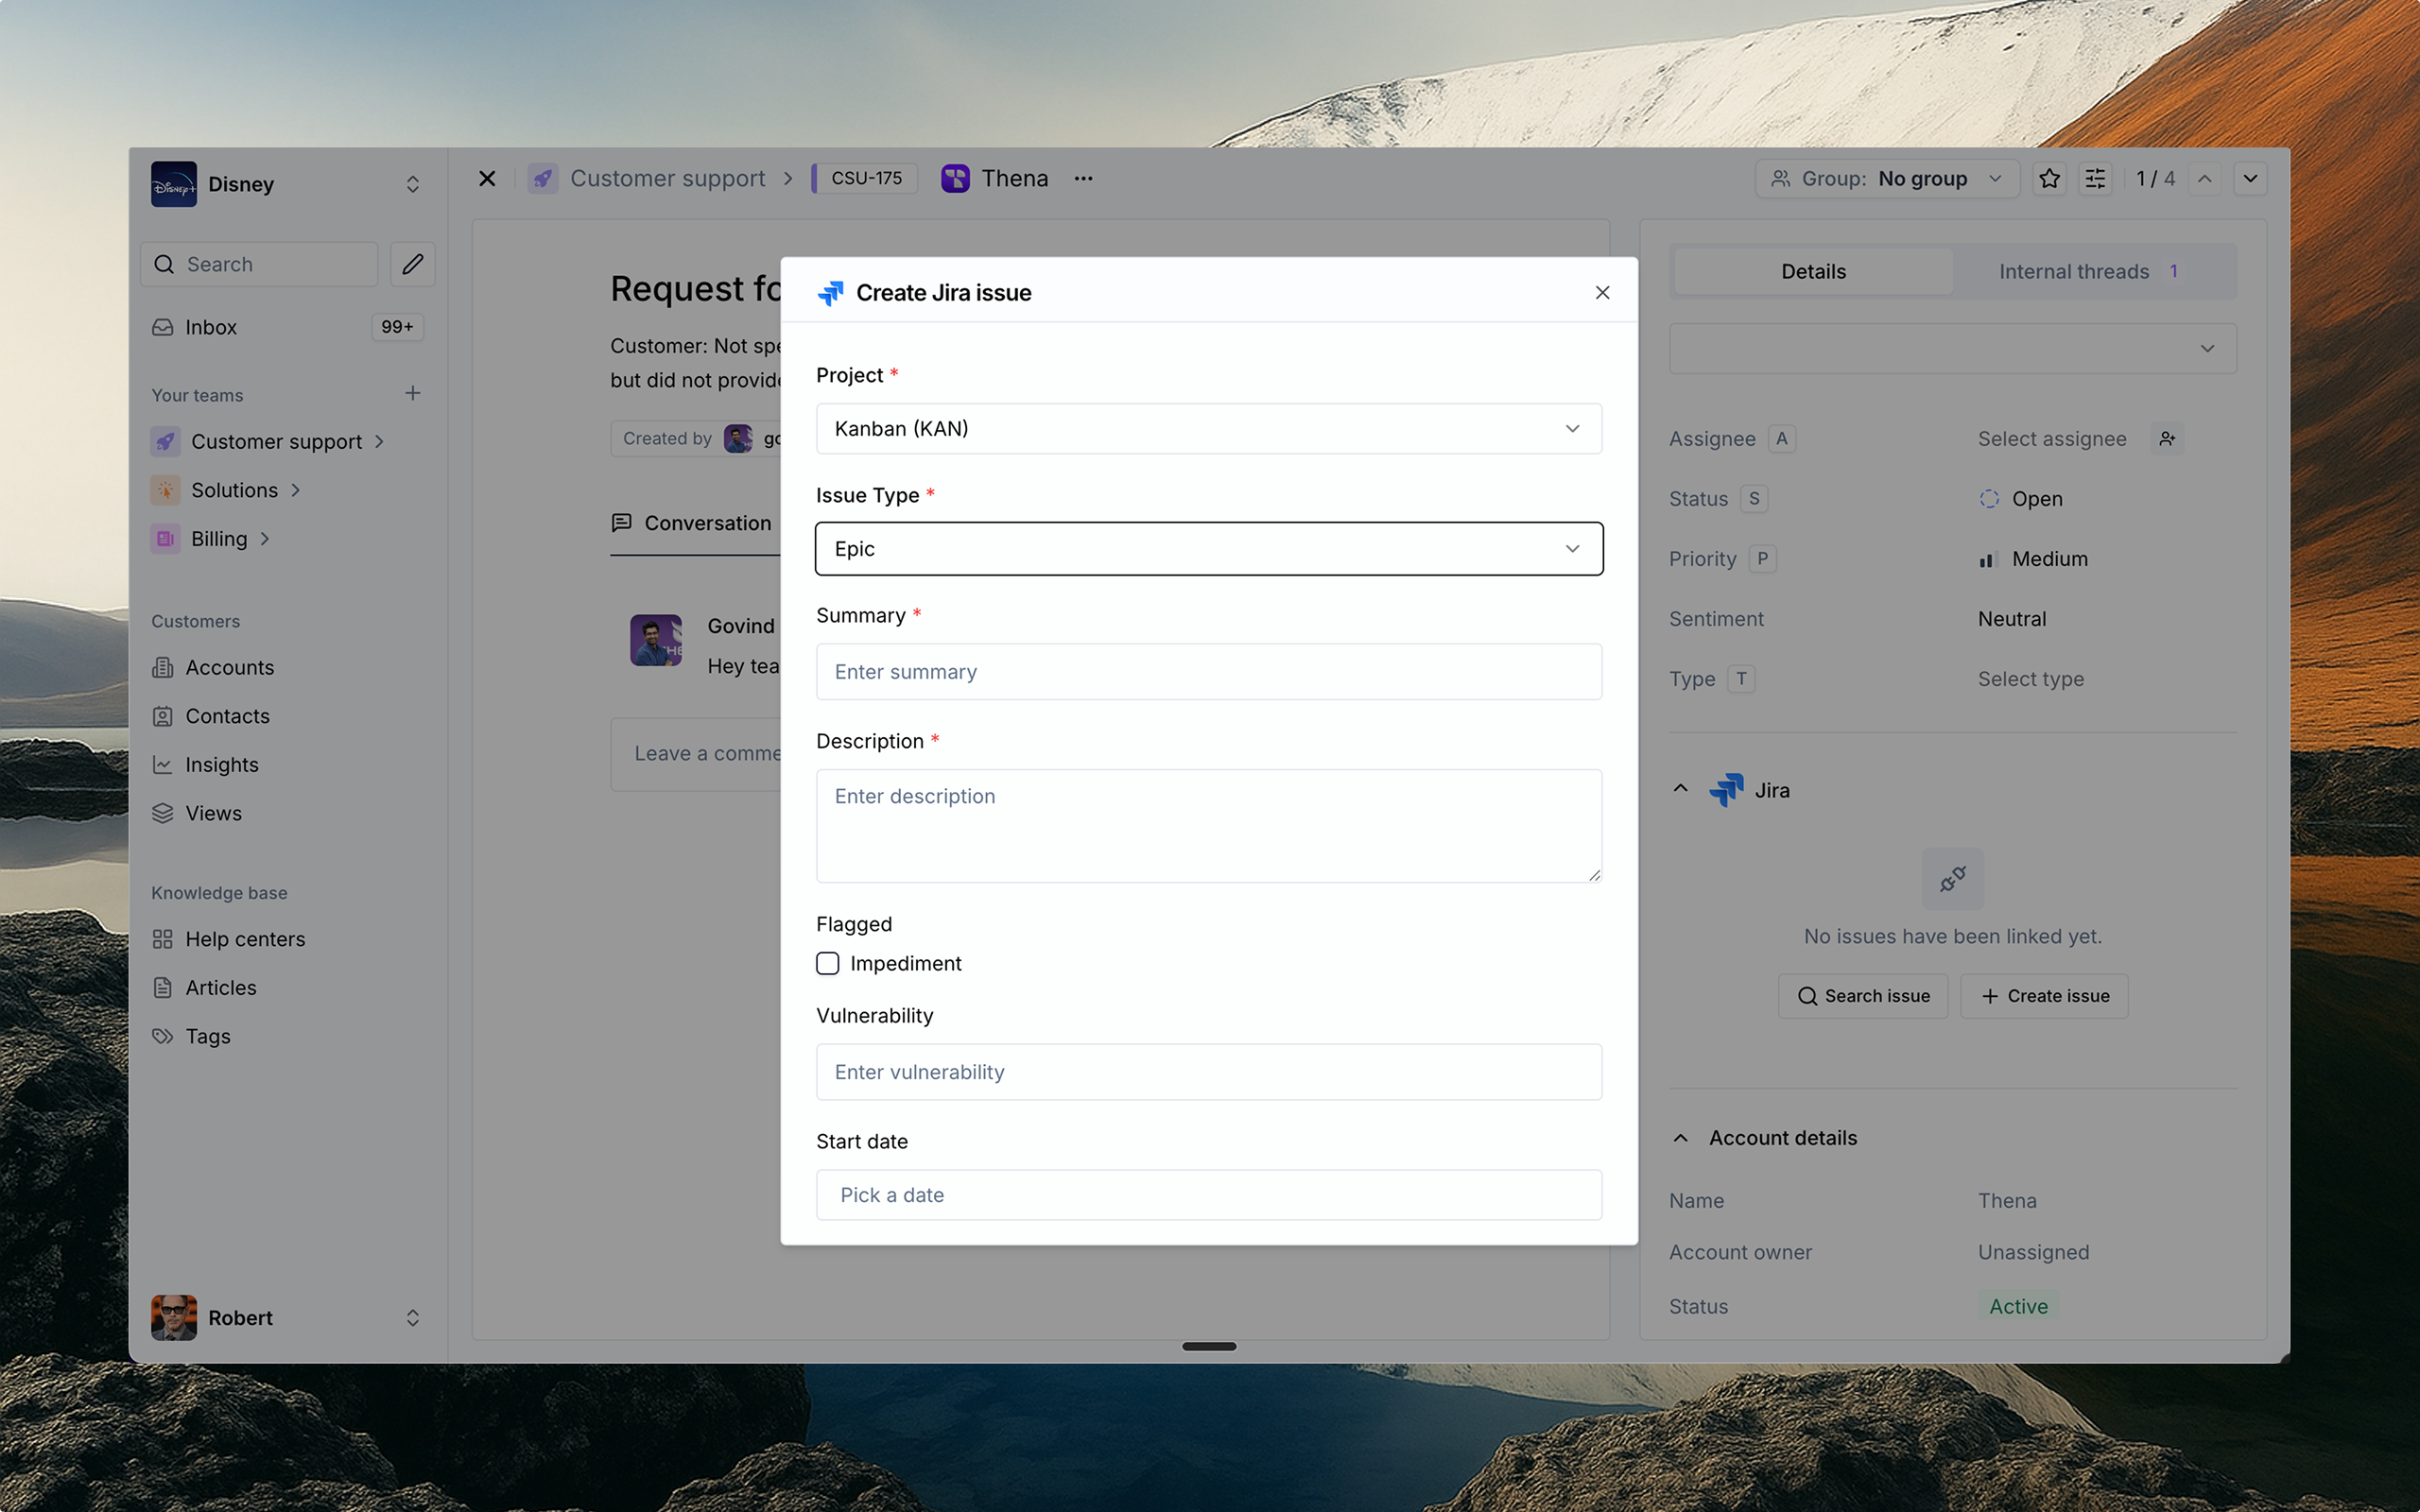The height and width of the screenshot is (1512, 2420).
Task: Expand the Group: No group dropdown
Action: pos(1886,179)
